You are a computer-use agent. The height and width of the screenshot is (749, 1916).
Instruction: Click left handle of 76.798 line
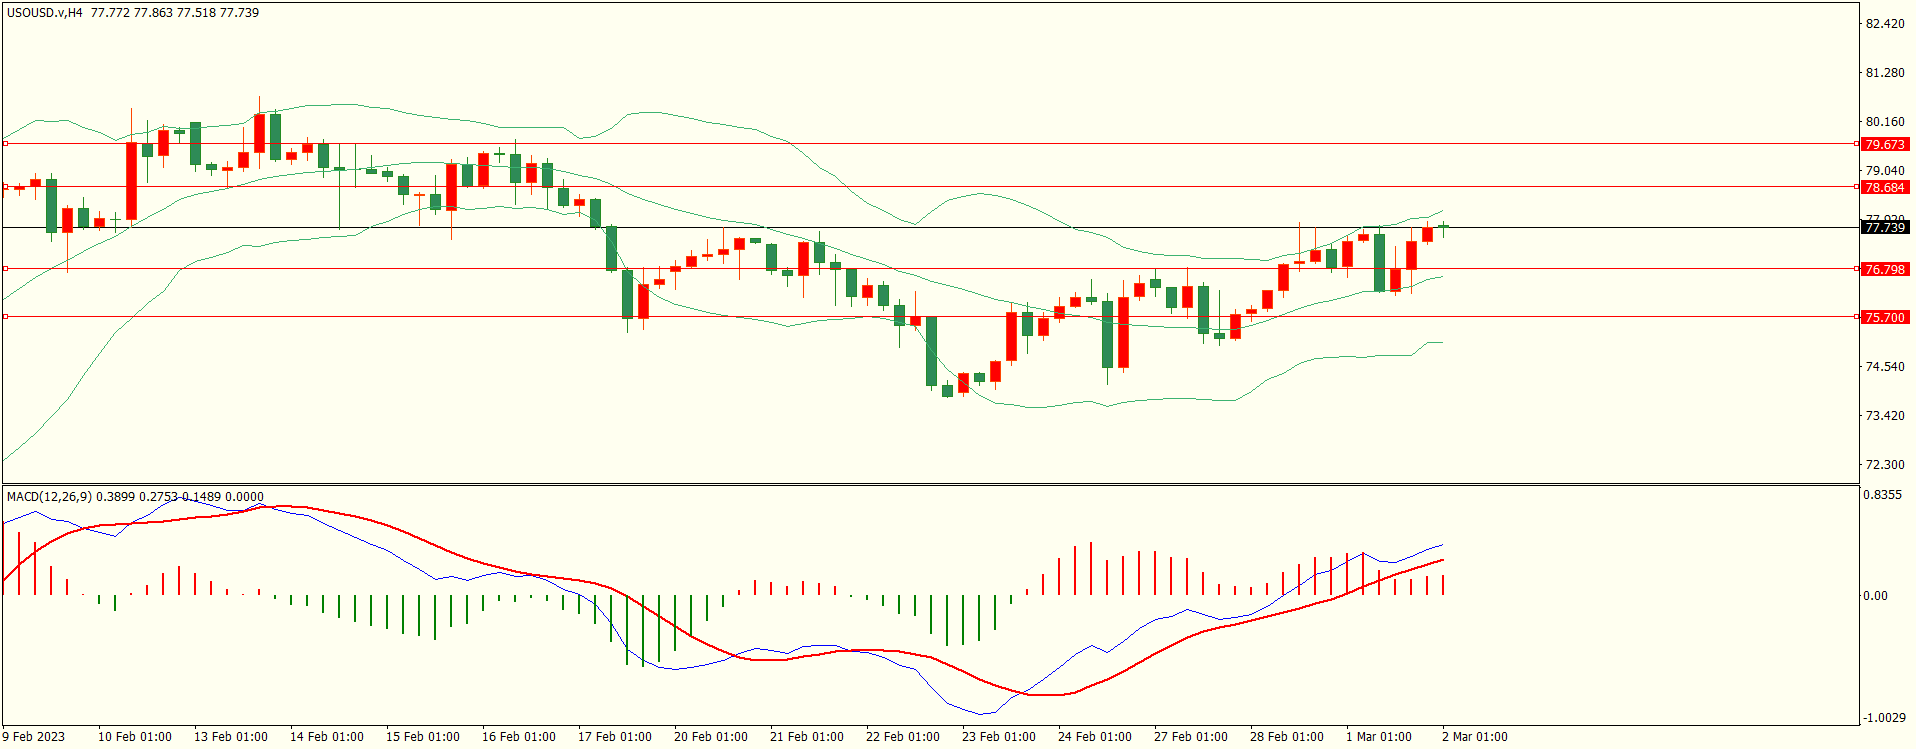coord(5,269)
